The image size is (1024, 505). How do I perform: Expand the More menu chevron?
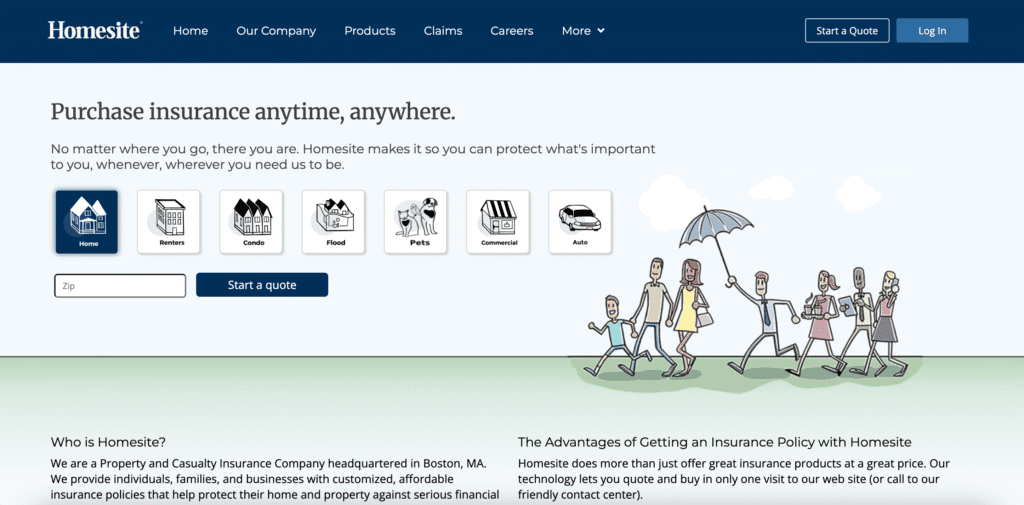601,31
